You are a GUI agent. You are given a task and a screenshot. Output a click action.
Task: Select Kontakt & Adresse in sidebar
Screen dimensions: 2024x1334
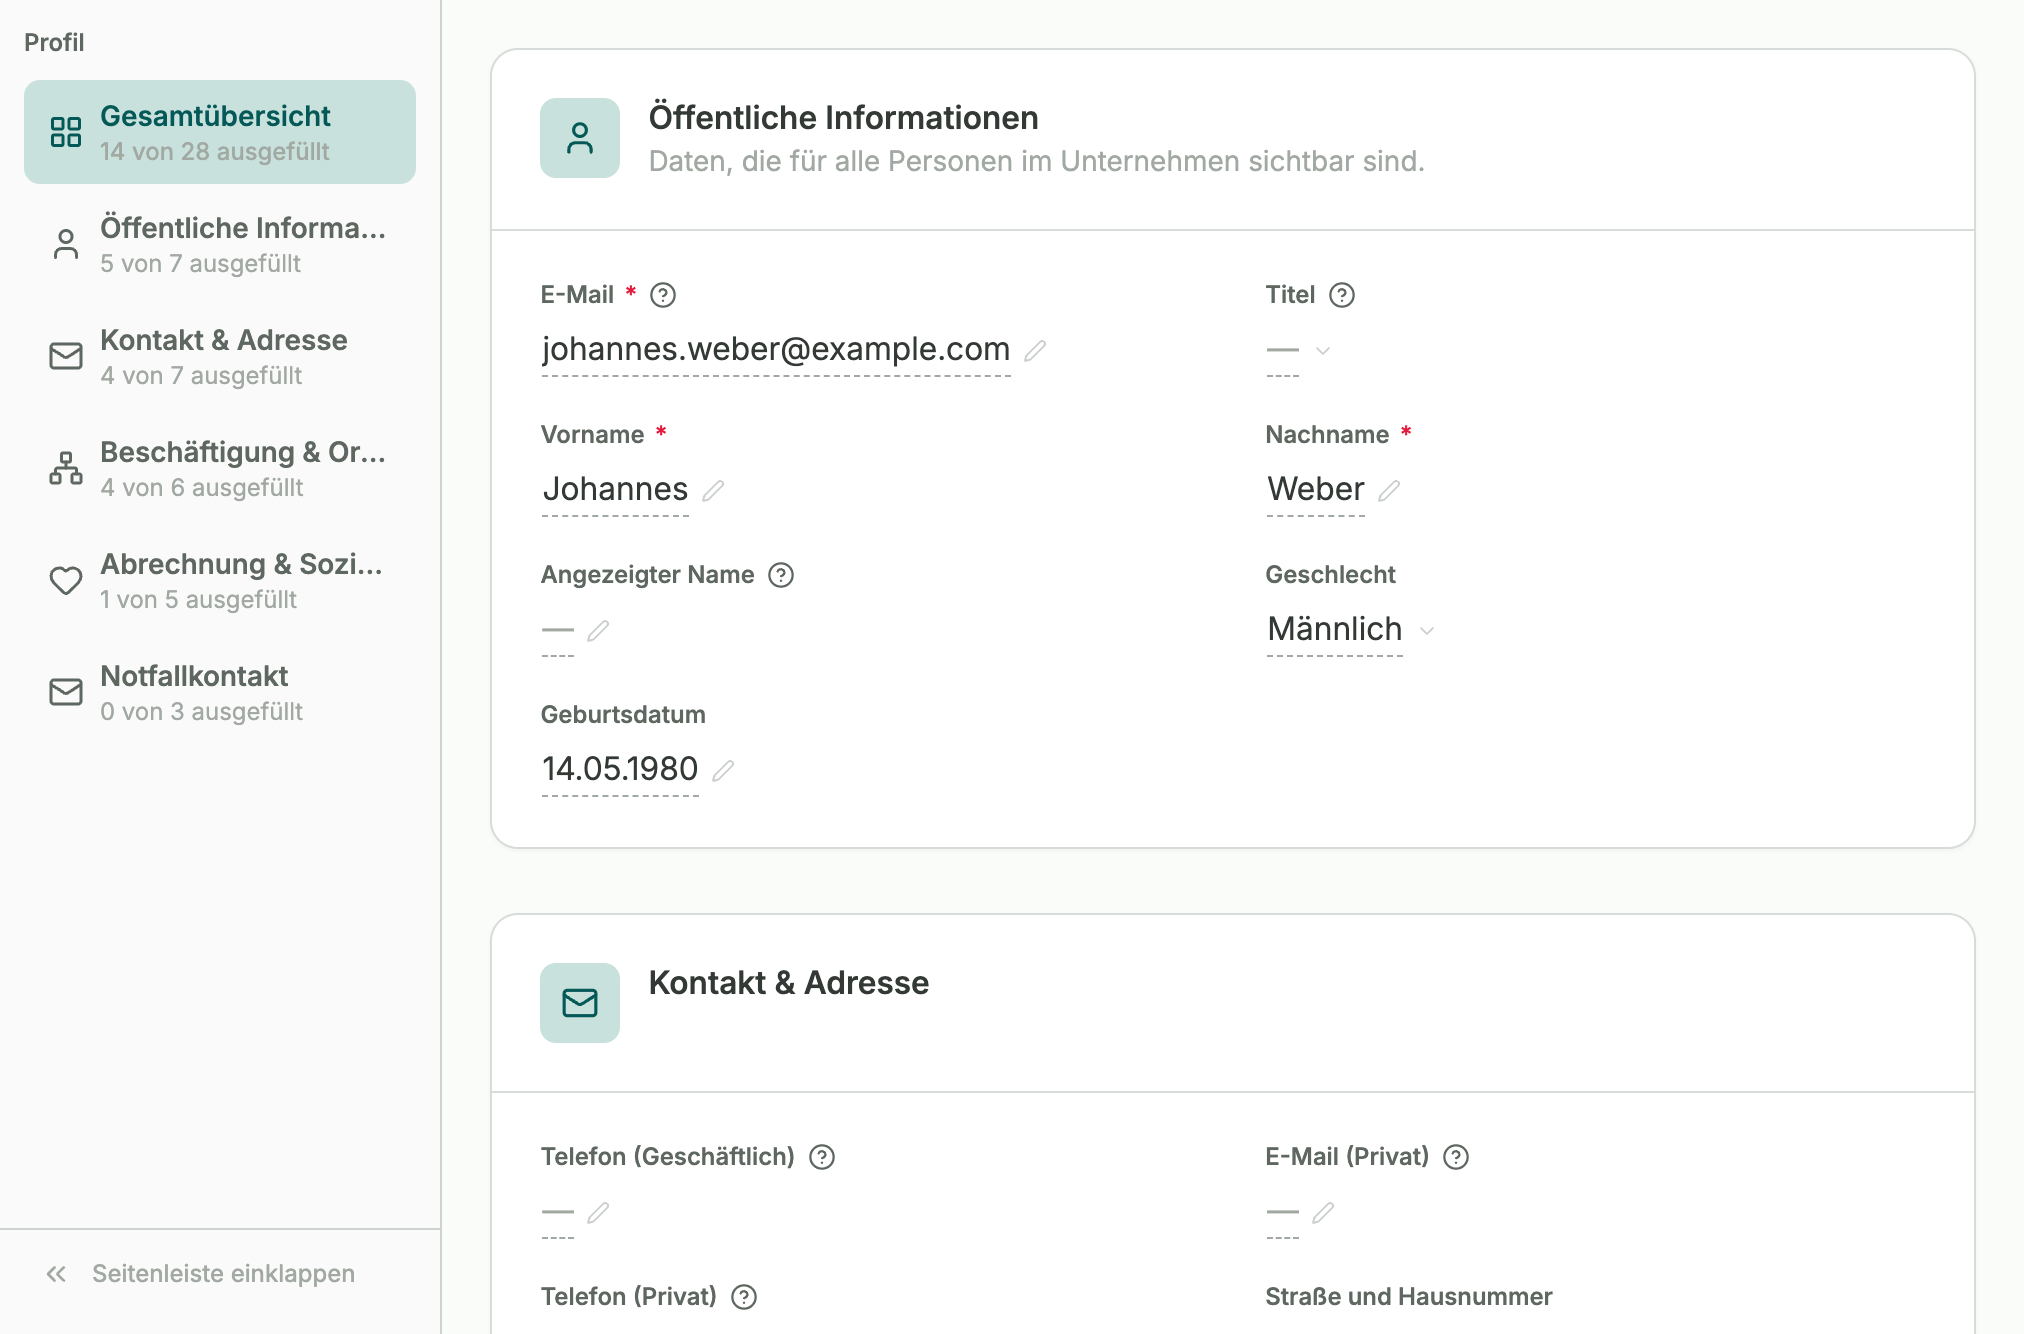click(220, 356)
